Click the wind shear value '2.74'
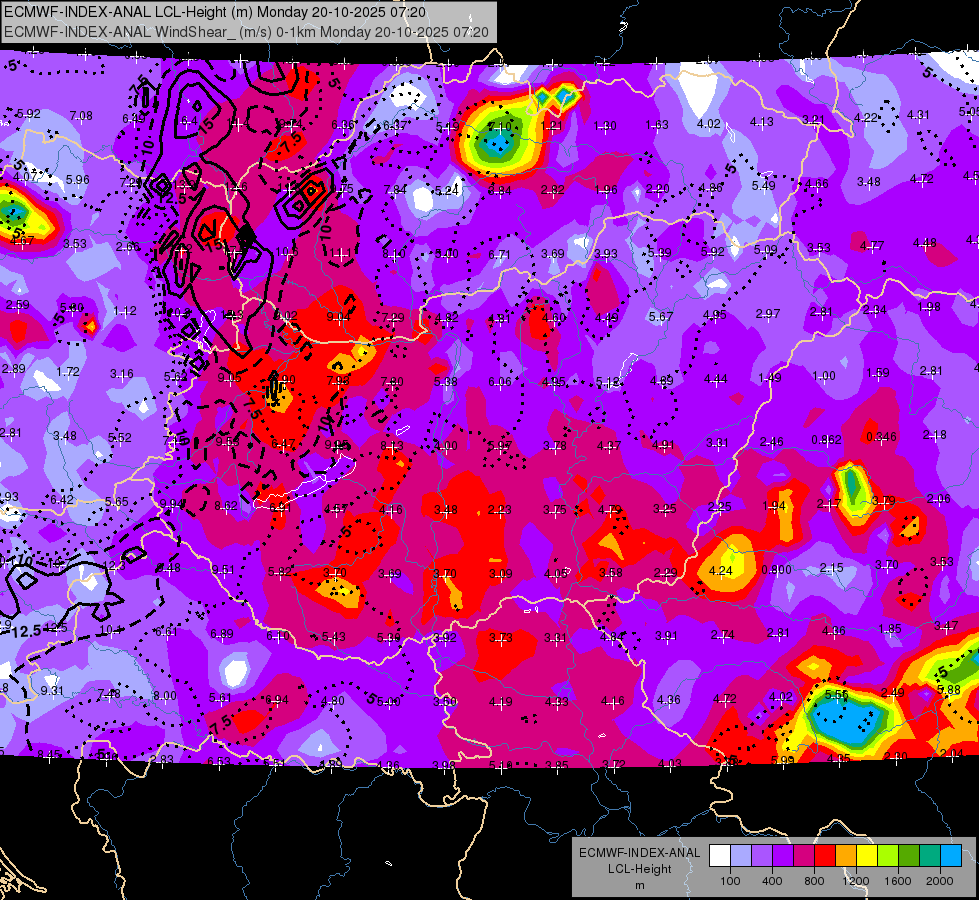Viewport: 979px width, 900px height. [x=722, y=635]
